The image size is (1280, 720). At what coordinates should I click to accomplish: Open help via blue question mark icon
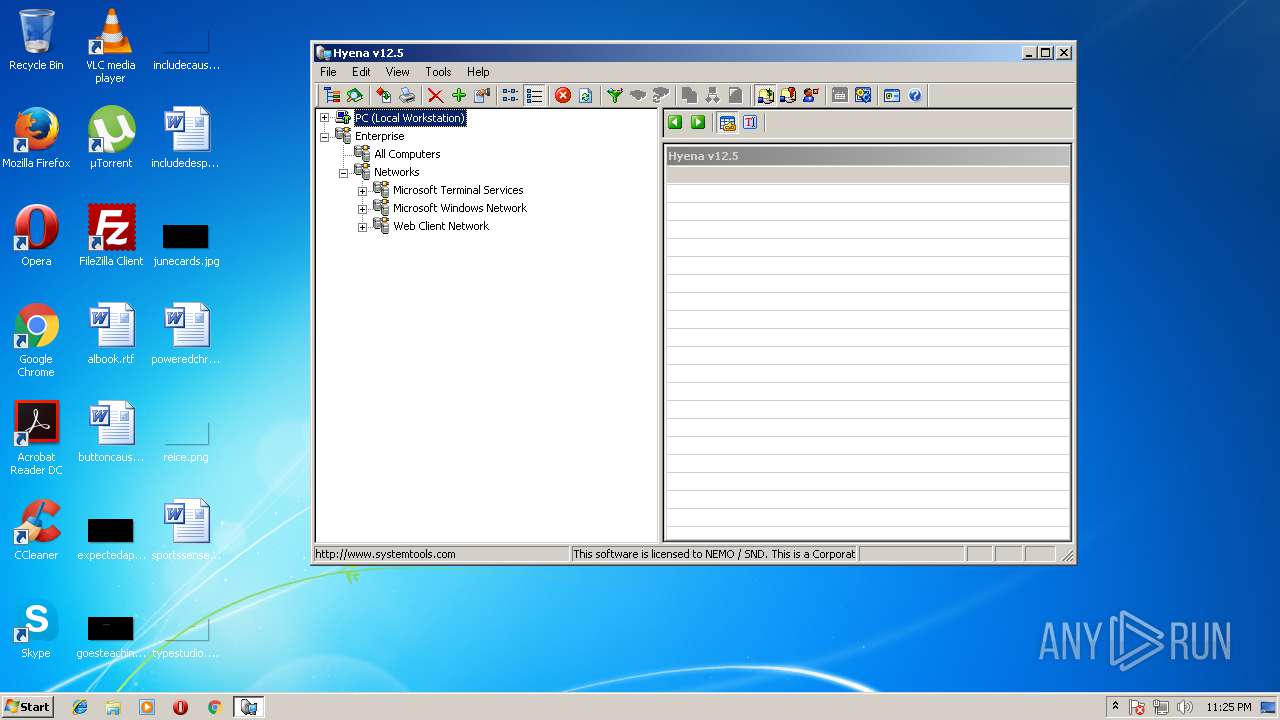915,95
